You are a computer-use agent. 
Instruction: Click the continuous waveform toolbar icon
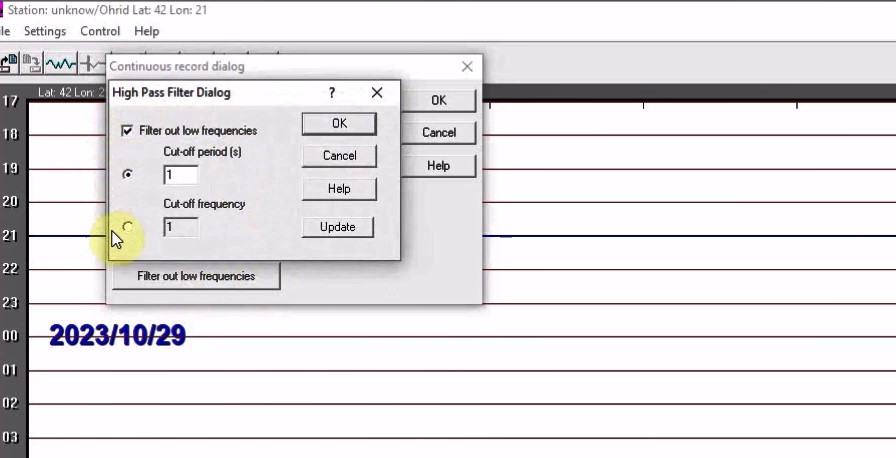point(60,64)
